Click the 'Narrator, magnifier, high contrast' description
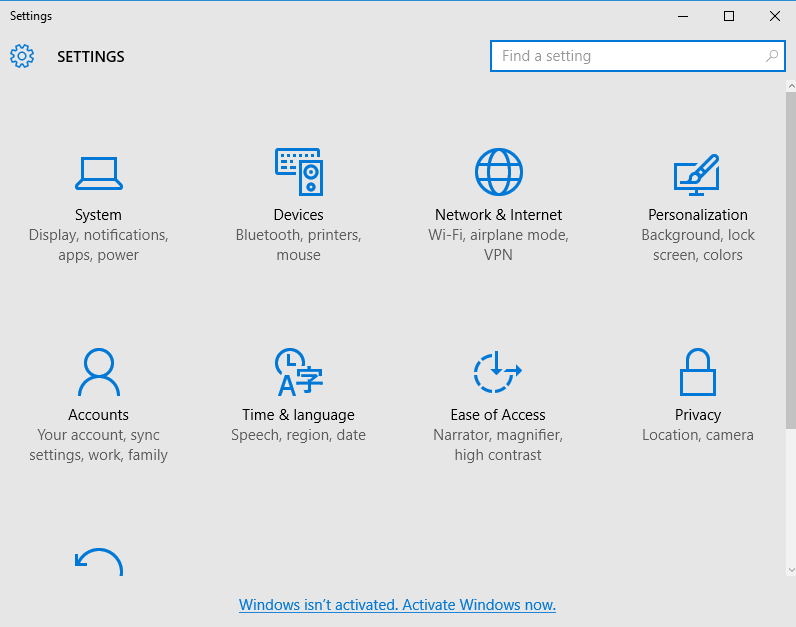 [498, 445]
